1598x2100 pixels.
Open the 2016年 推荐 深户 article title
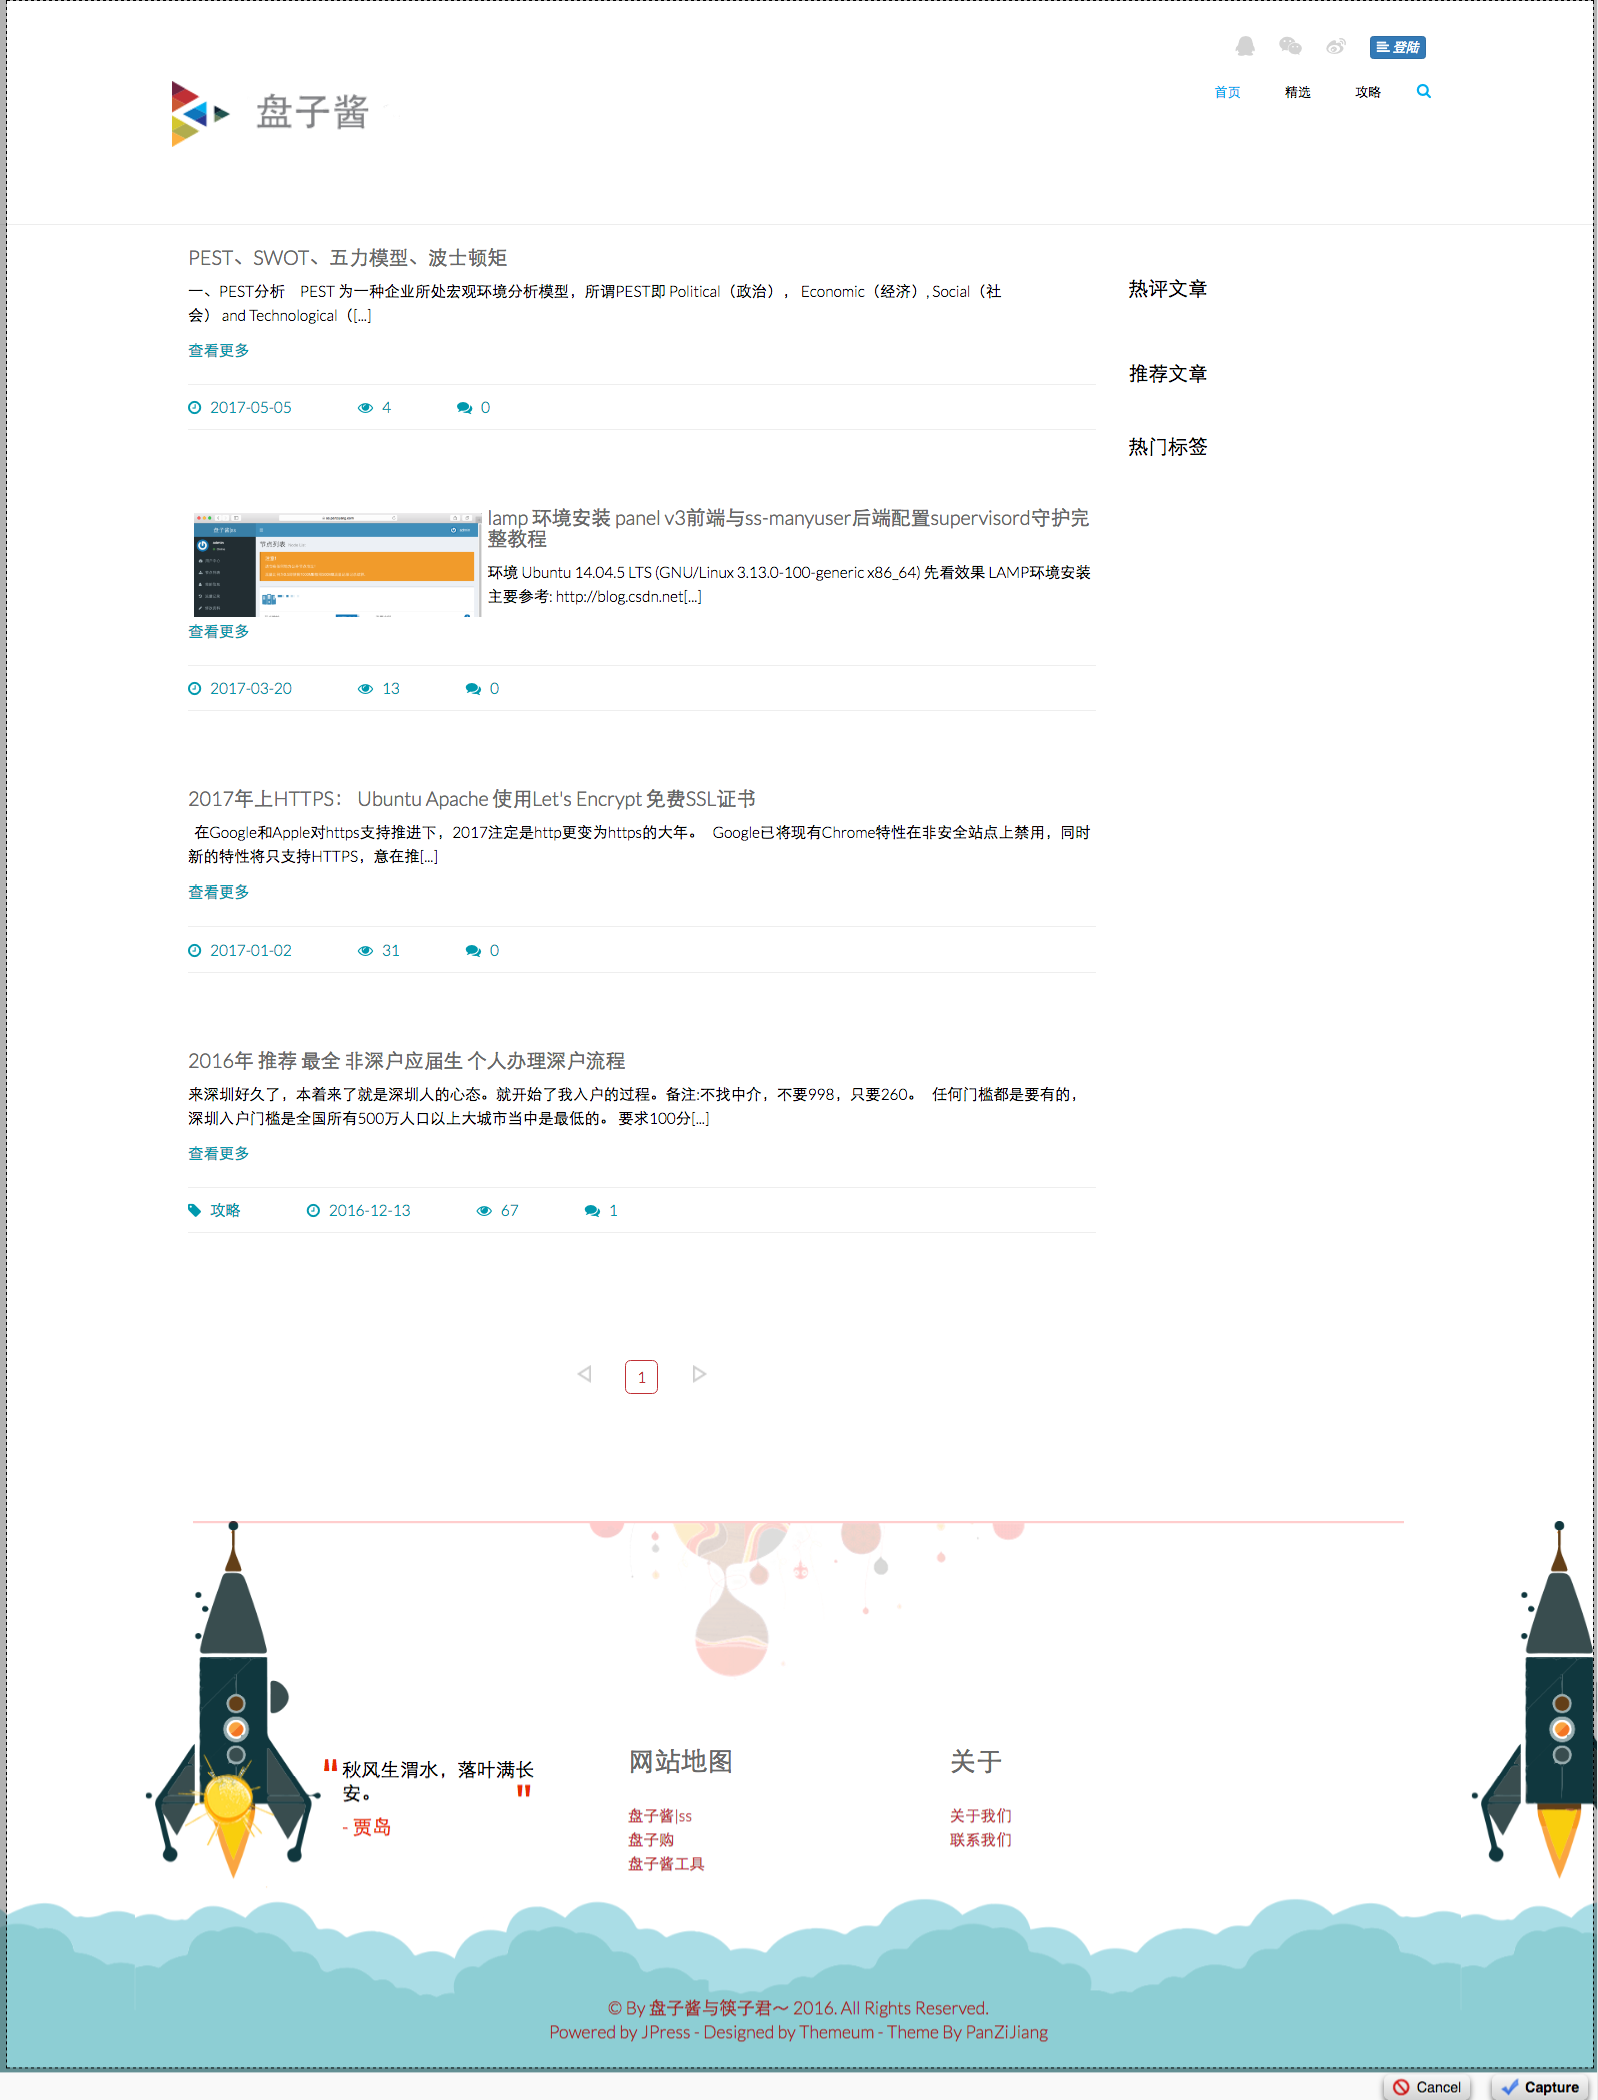pyautogui.click(x=406, y=1061)
